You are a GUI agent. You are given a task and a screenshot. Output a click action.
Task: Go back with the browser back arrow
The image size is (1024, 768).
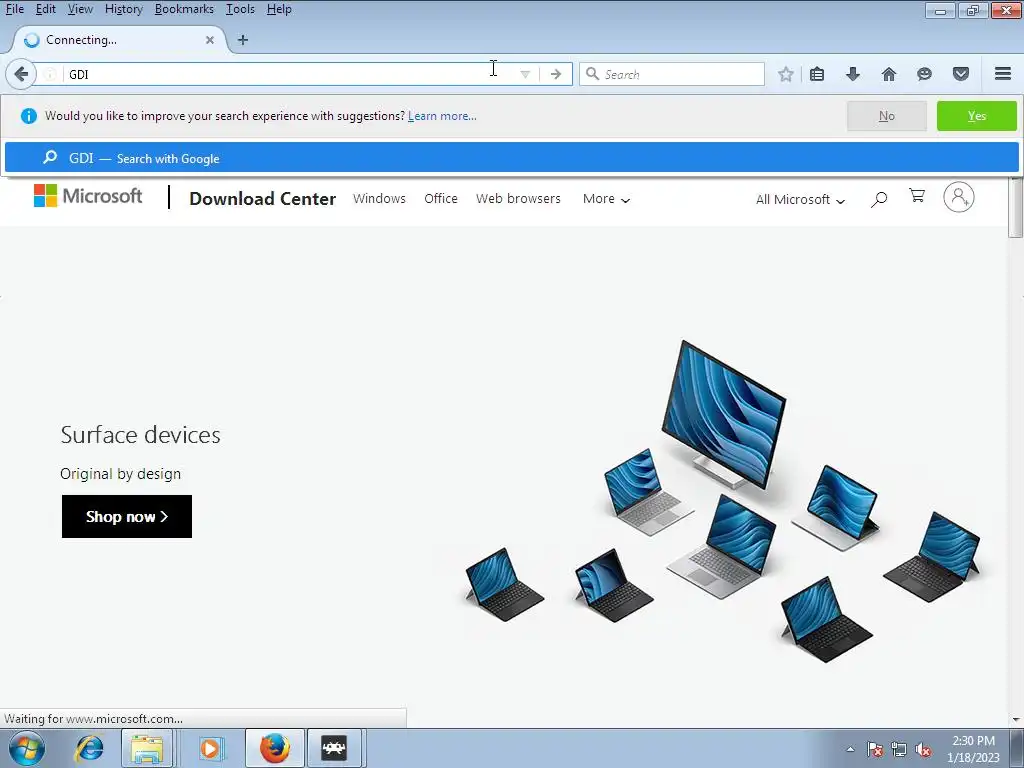[x=21, y=74]
